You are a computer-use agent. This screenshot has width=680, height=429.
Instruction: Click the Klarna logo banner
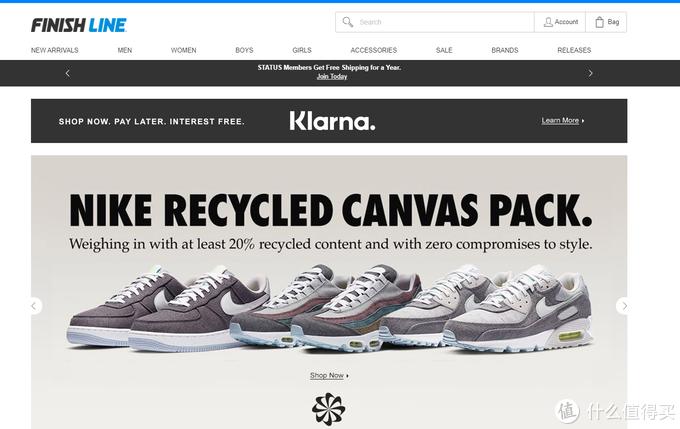tap(332, 121)
